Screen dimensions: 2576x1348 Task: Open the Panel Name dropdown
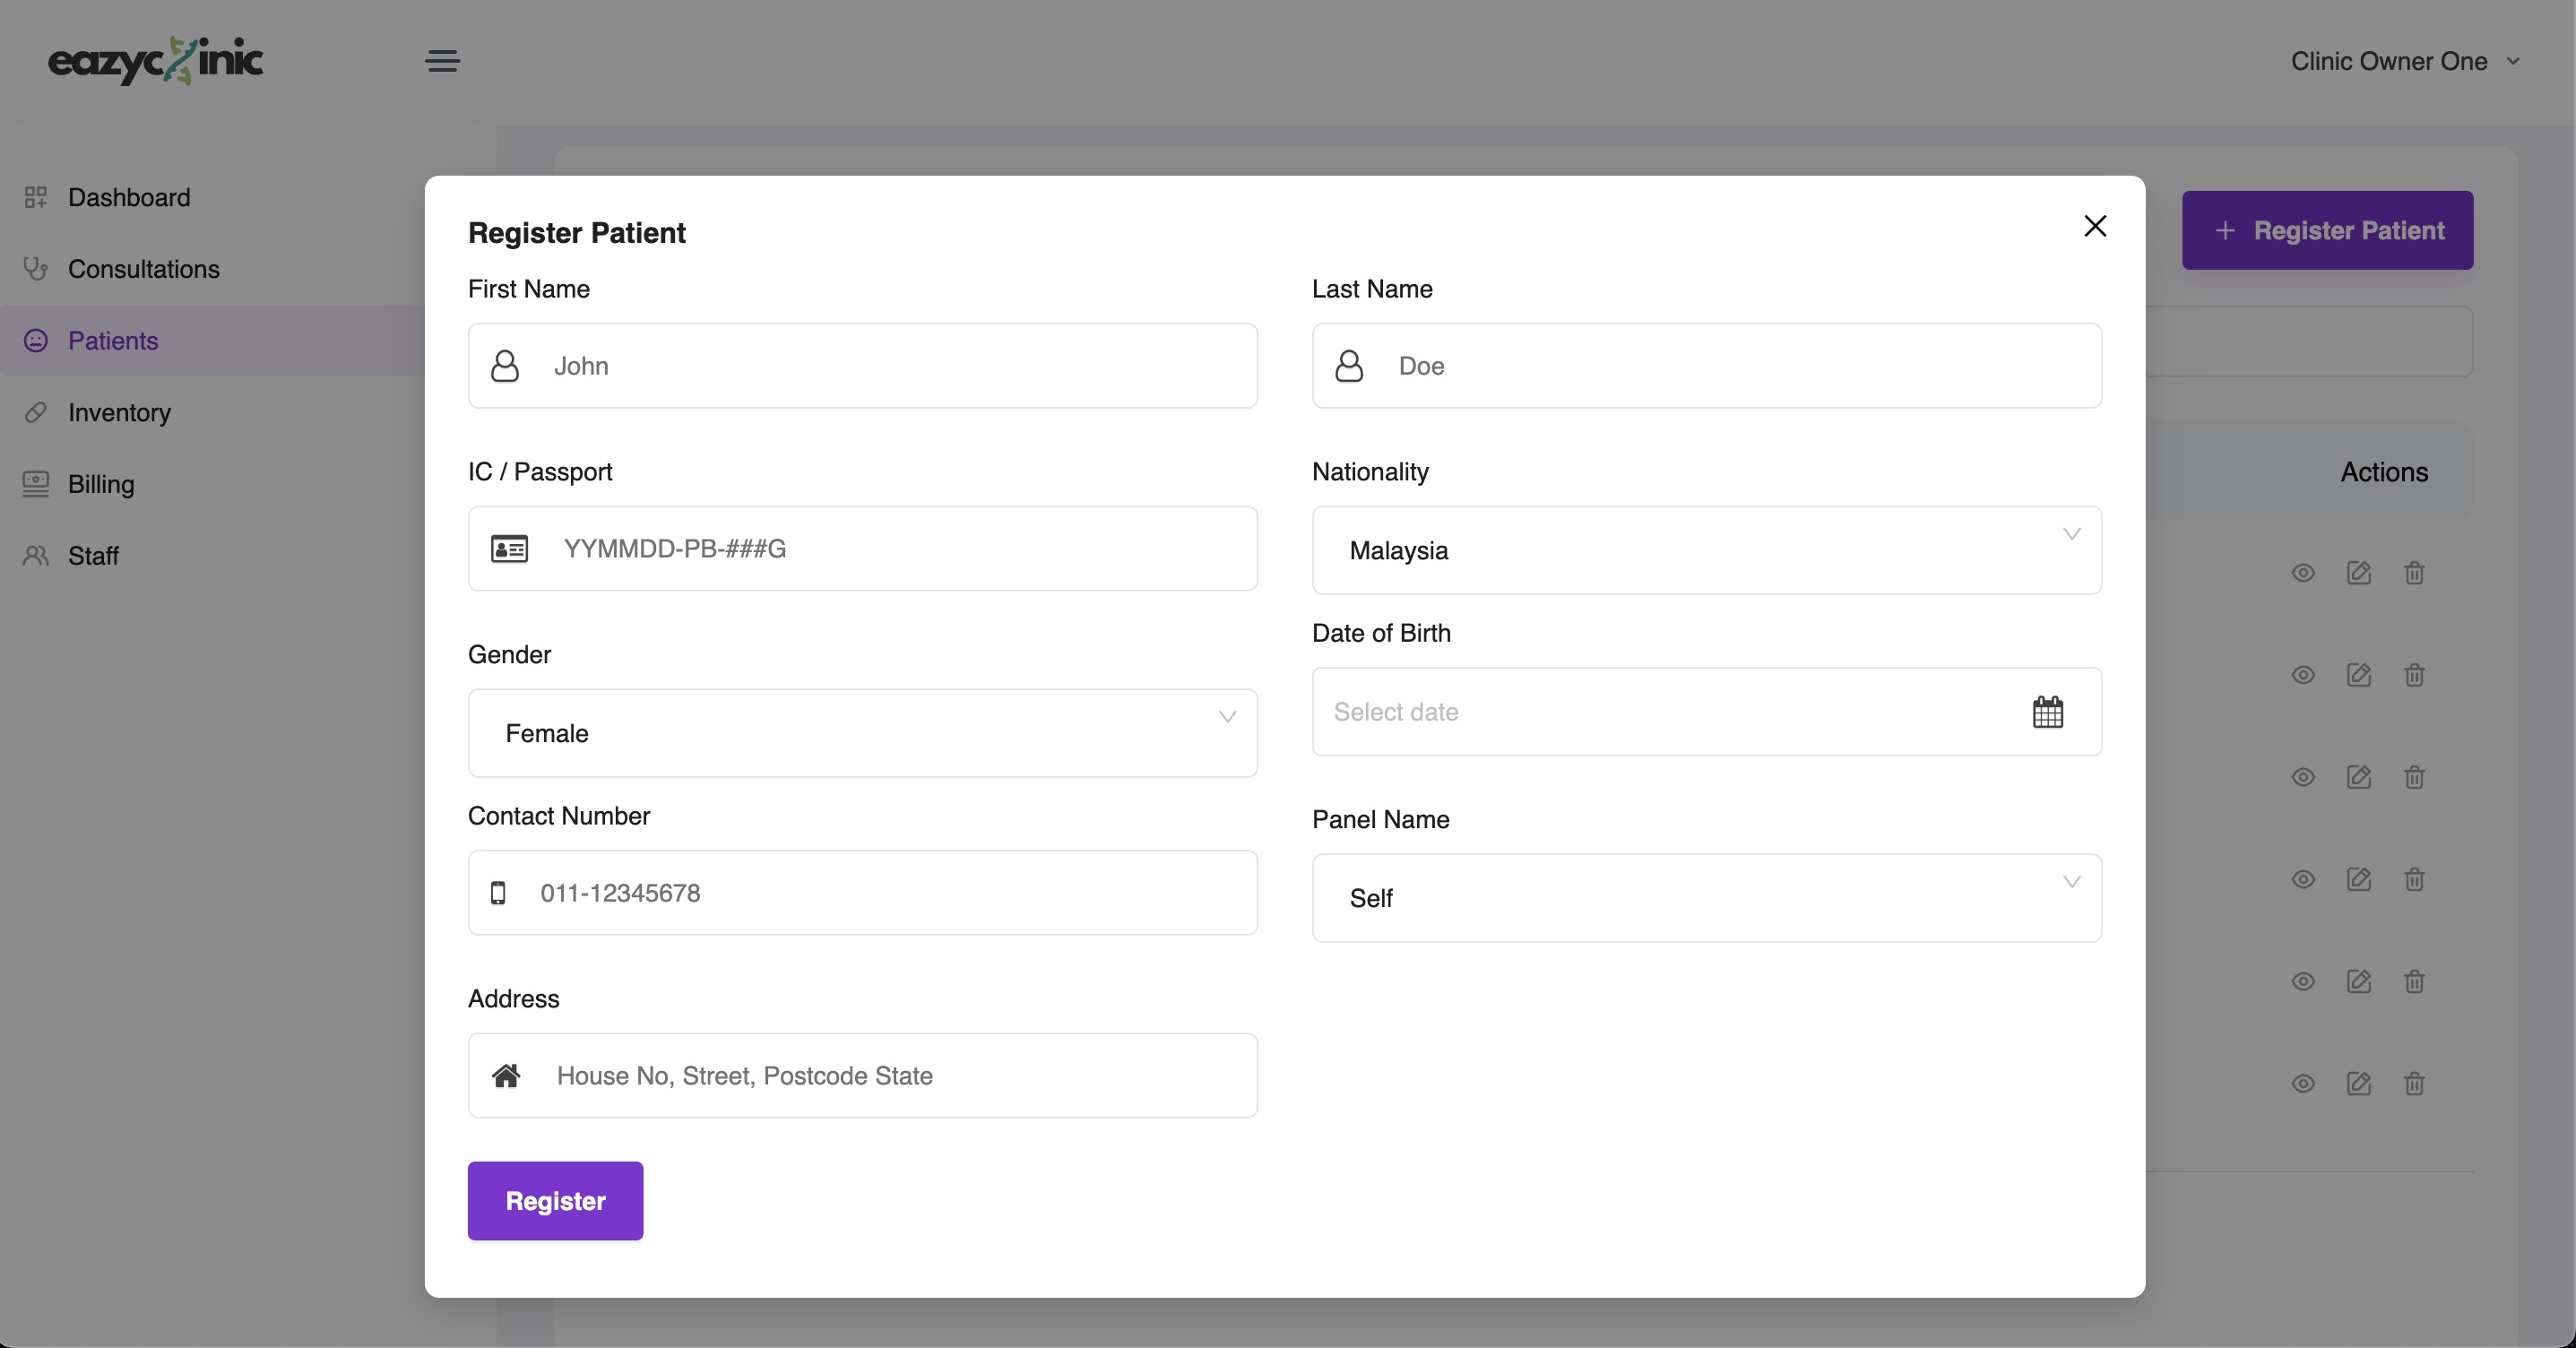point(1706,898)
